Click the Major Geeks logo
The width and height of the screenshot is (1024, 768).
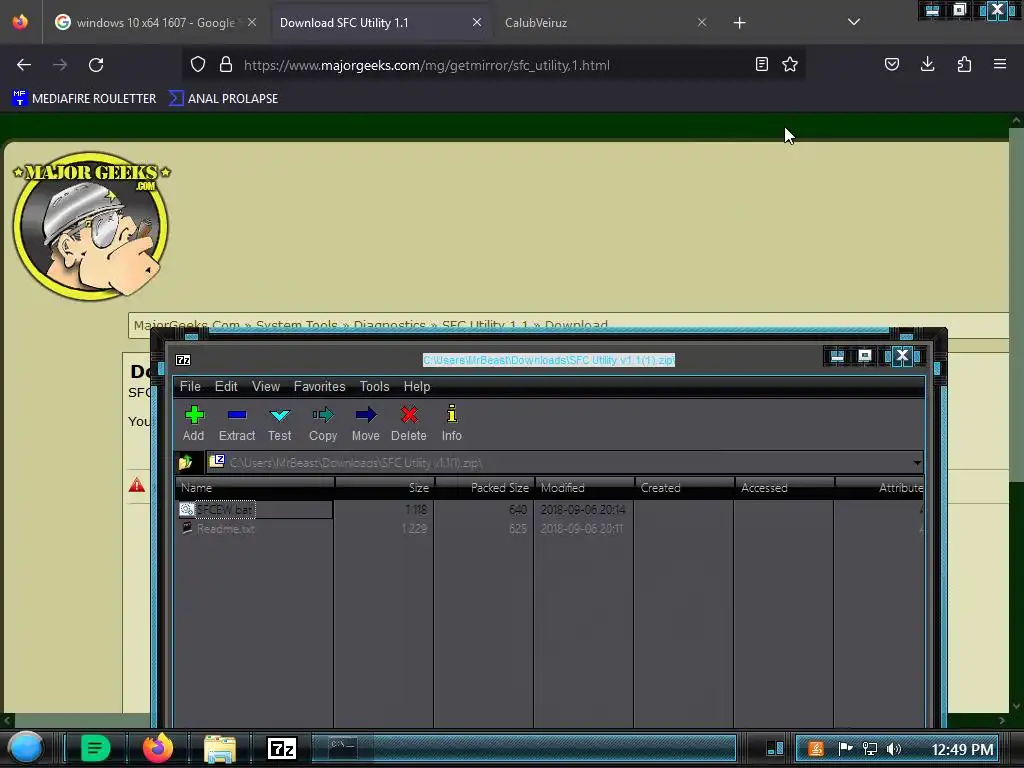point(91,226)
